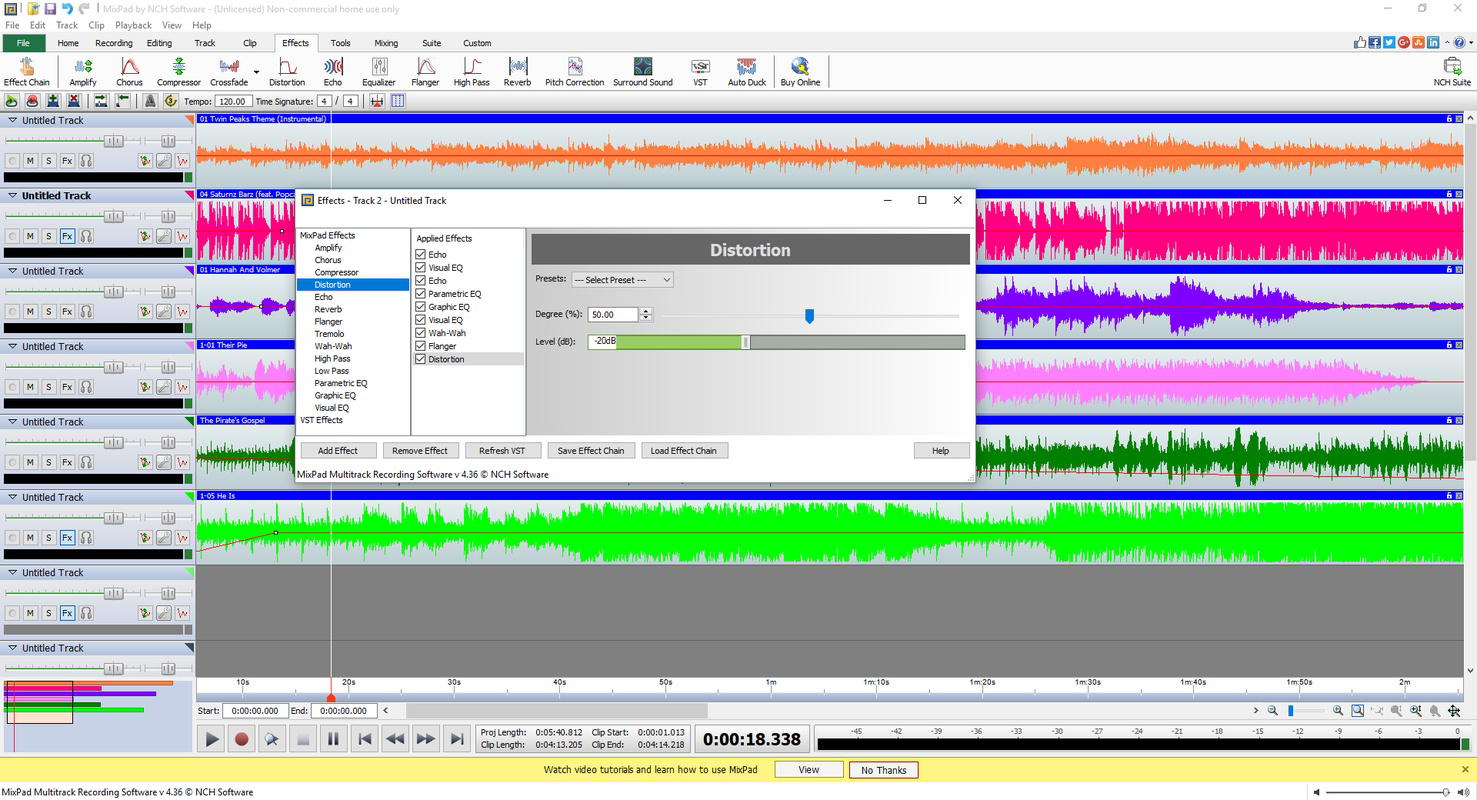
Task: Uncheck the first Echo applied effect
Action: click(x=421, y=255)
